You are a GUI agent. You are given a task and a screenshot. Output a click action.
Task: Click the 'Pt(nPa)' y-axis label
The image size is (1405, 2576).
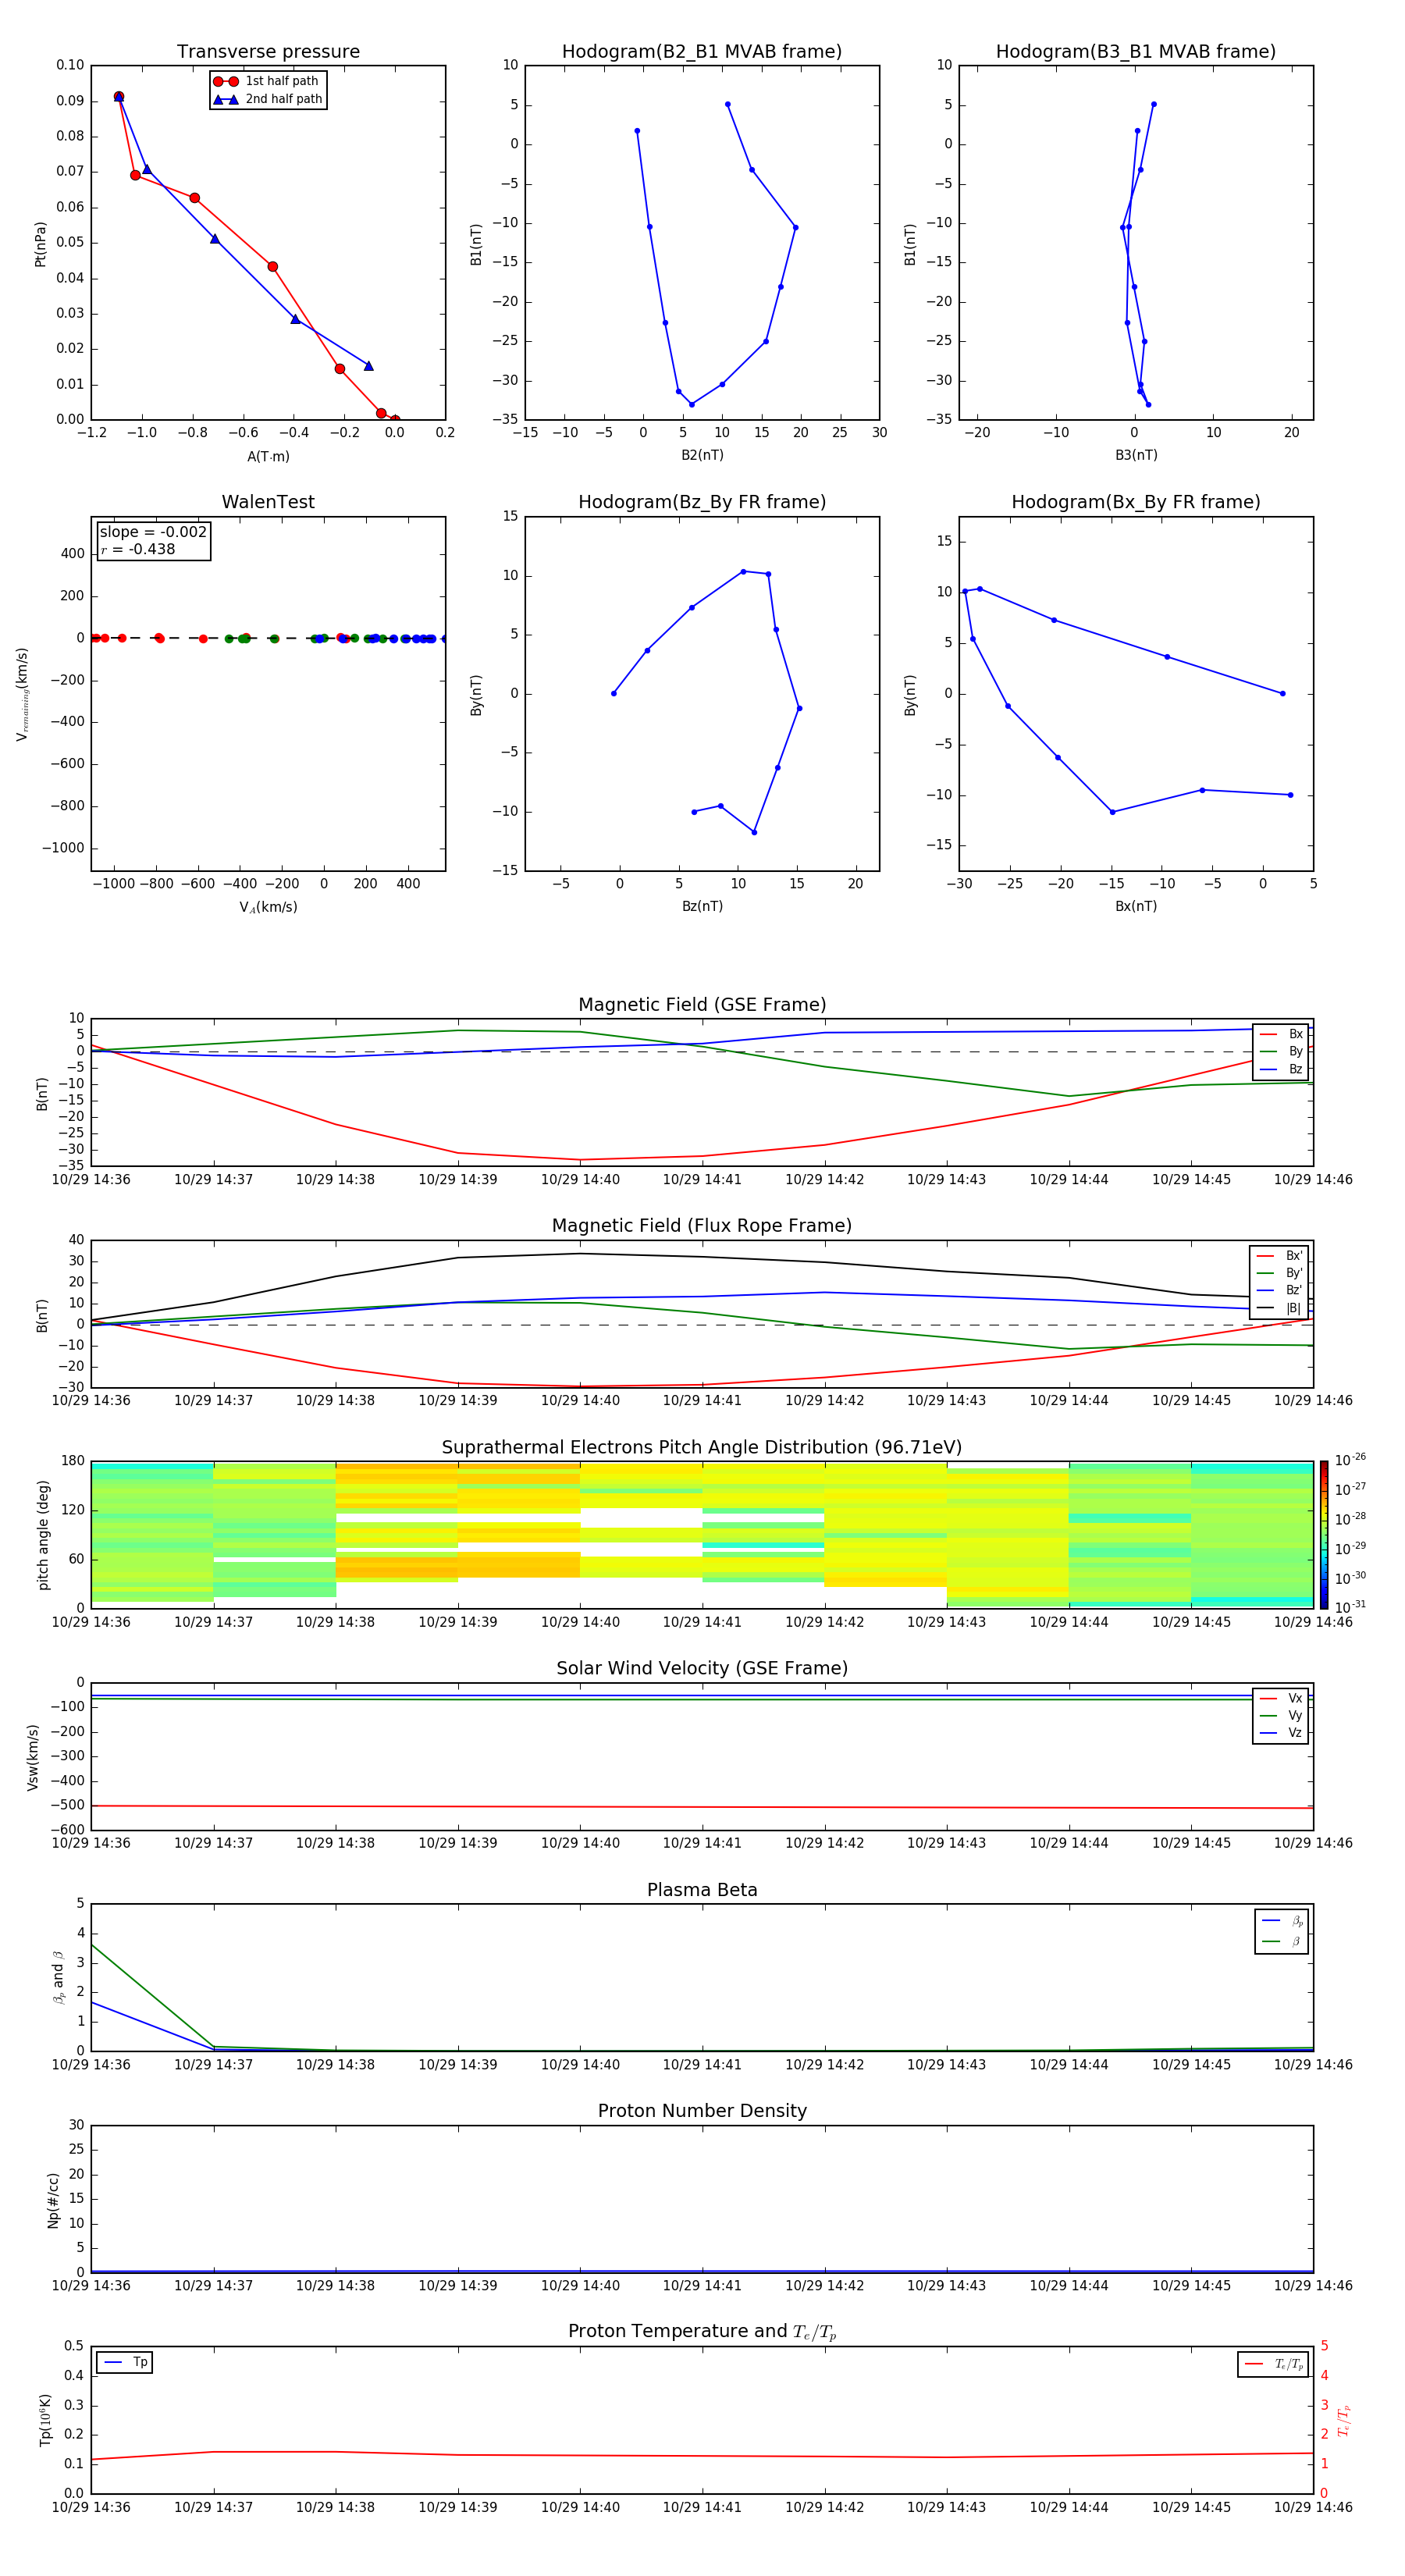tap(41, 243)
